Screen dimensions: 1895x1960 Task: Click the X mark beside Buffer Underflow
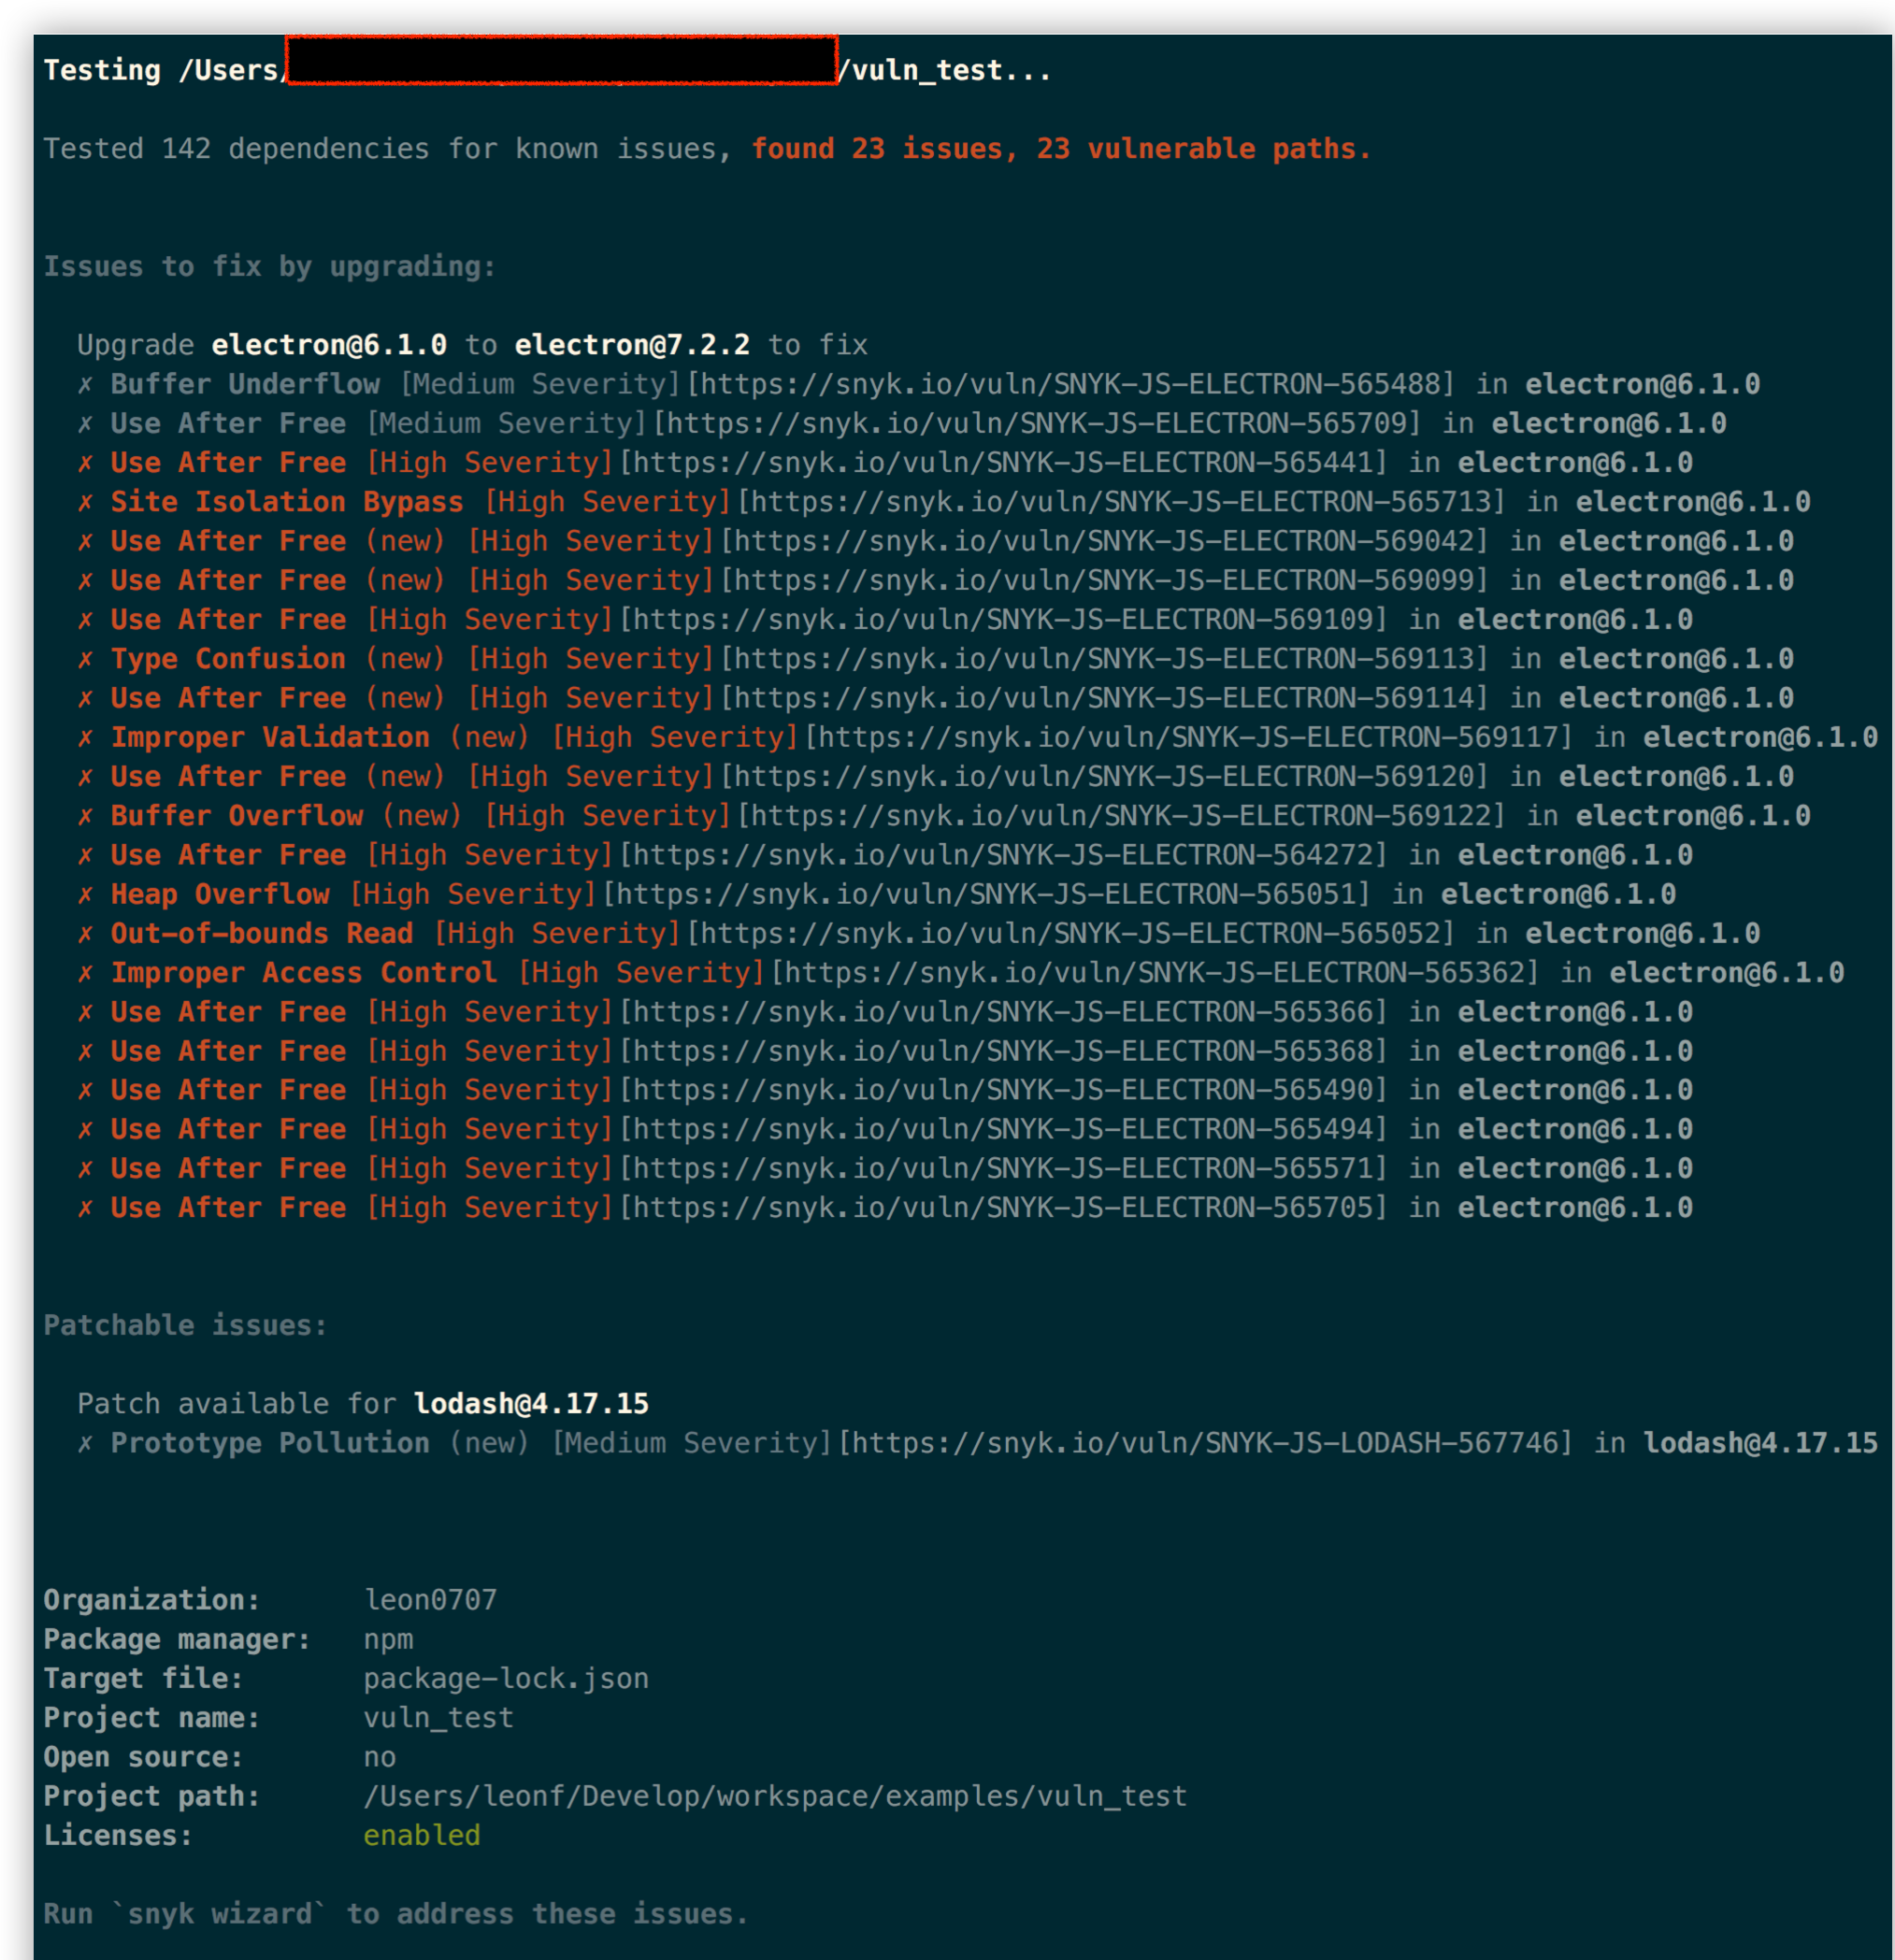pyautogui.click(x=86, y=385)
